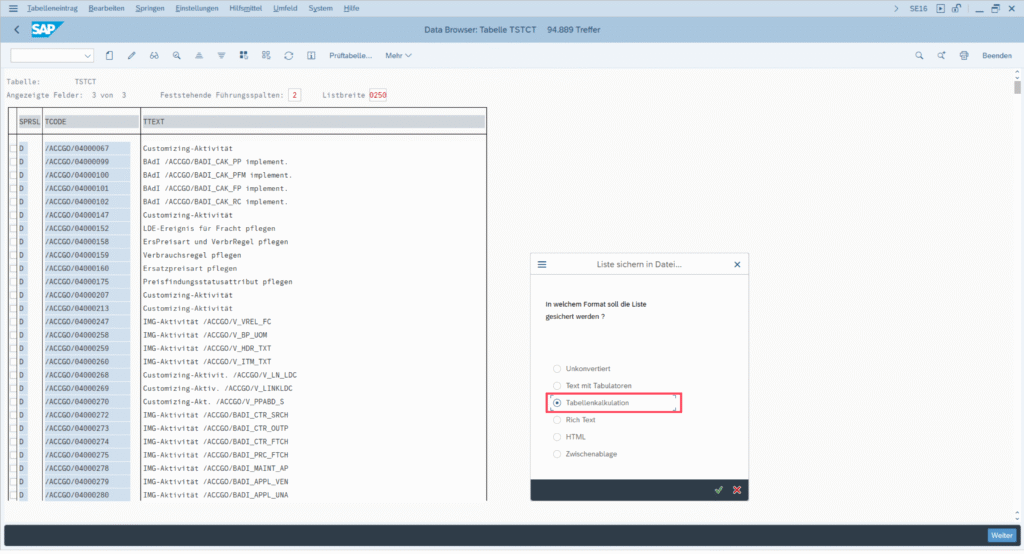The image size is (1024, 554).
Task: Sort descending using the toolbar icon
Action: tap(221, 56)
